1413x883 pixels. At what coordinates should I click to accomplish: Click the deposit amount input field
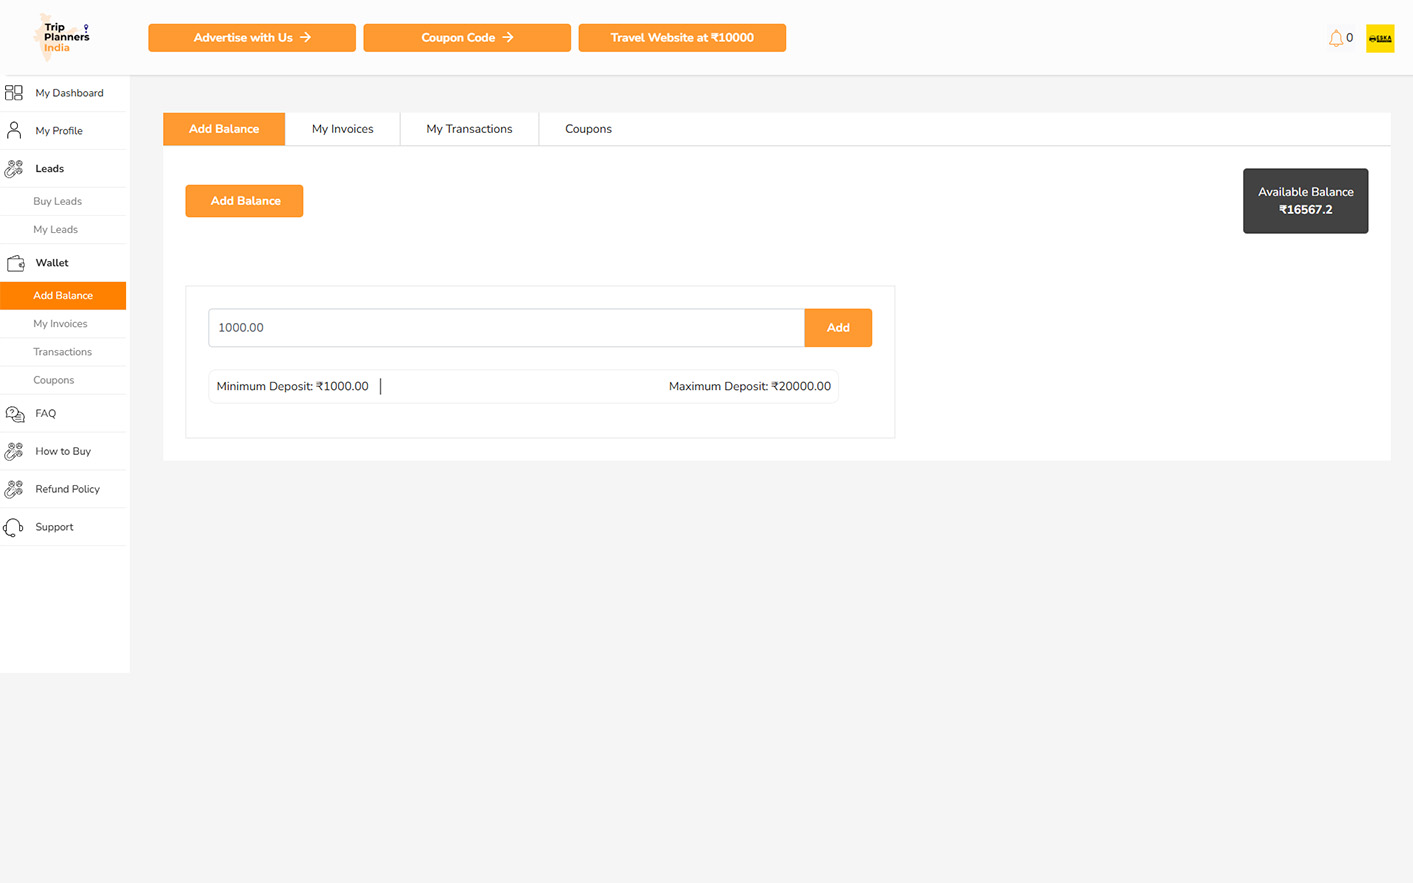click(506, 328)
